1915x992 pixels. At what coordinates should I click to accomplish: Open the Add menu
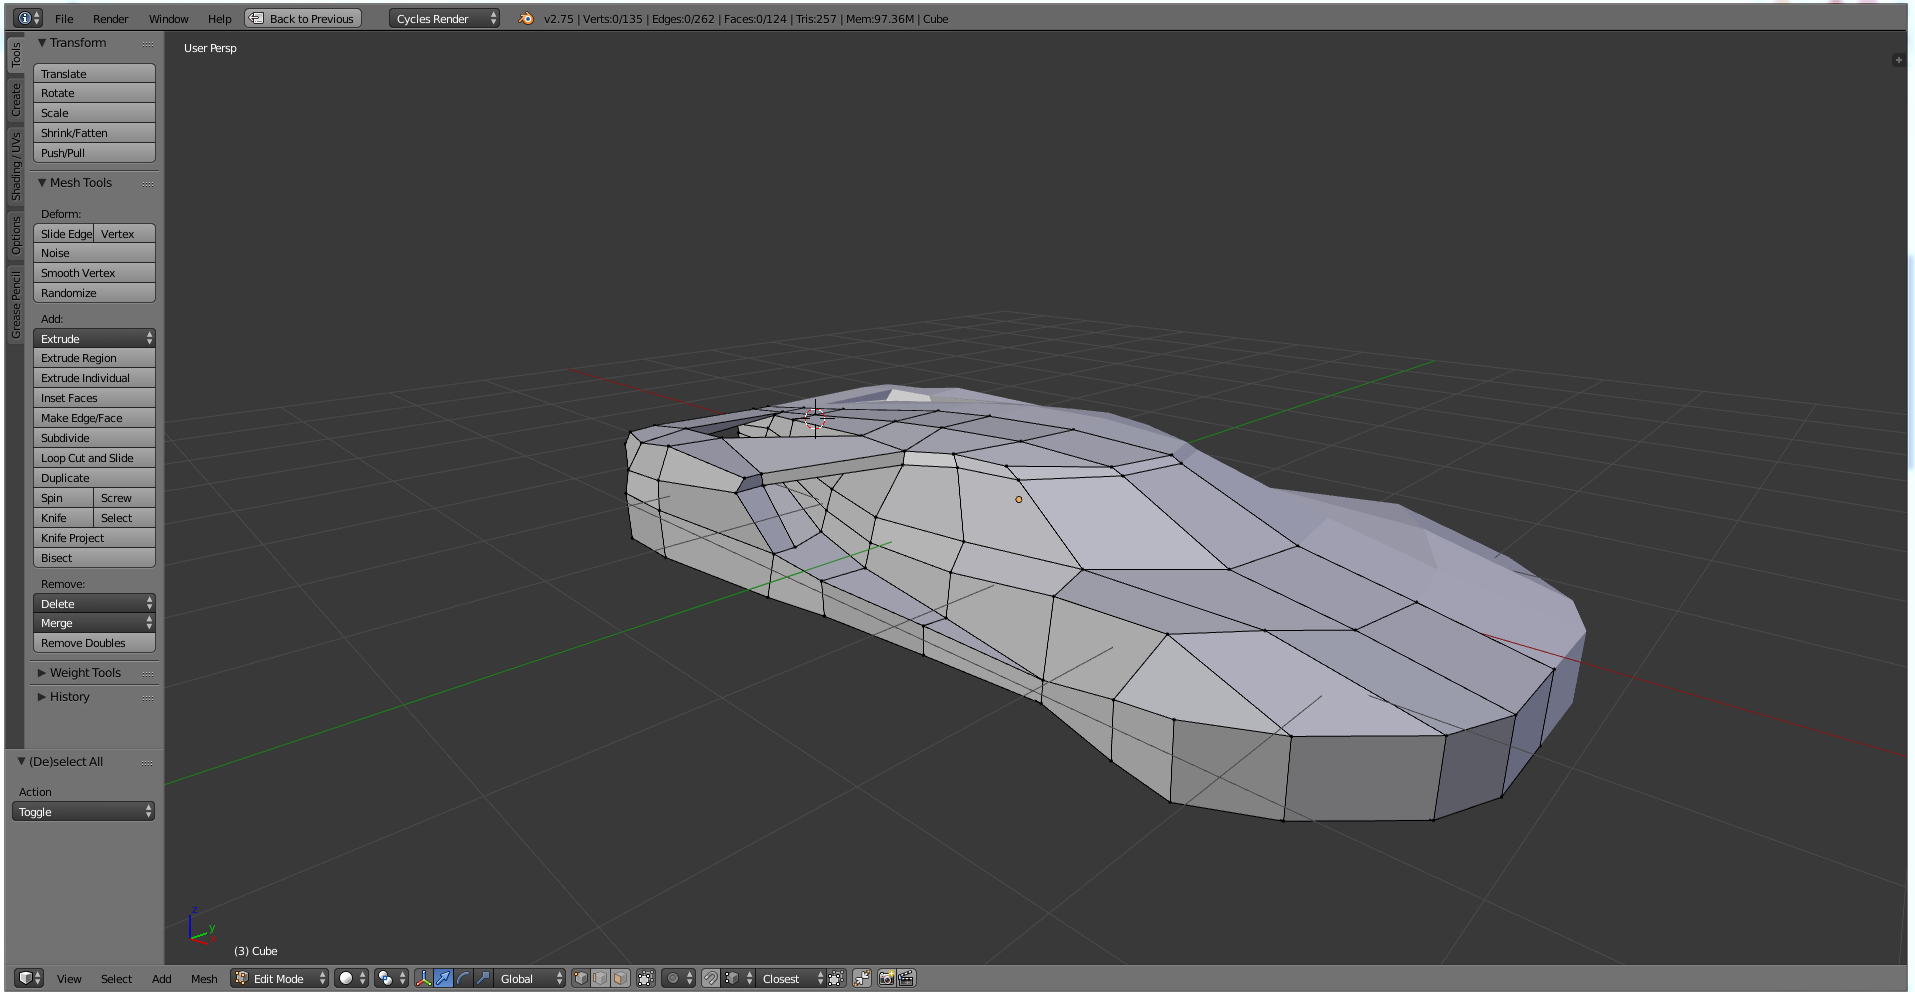tap(161, 979)
